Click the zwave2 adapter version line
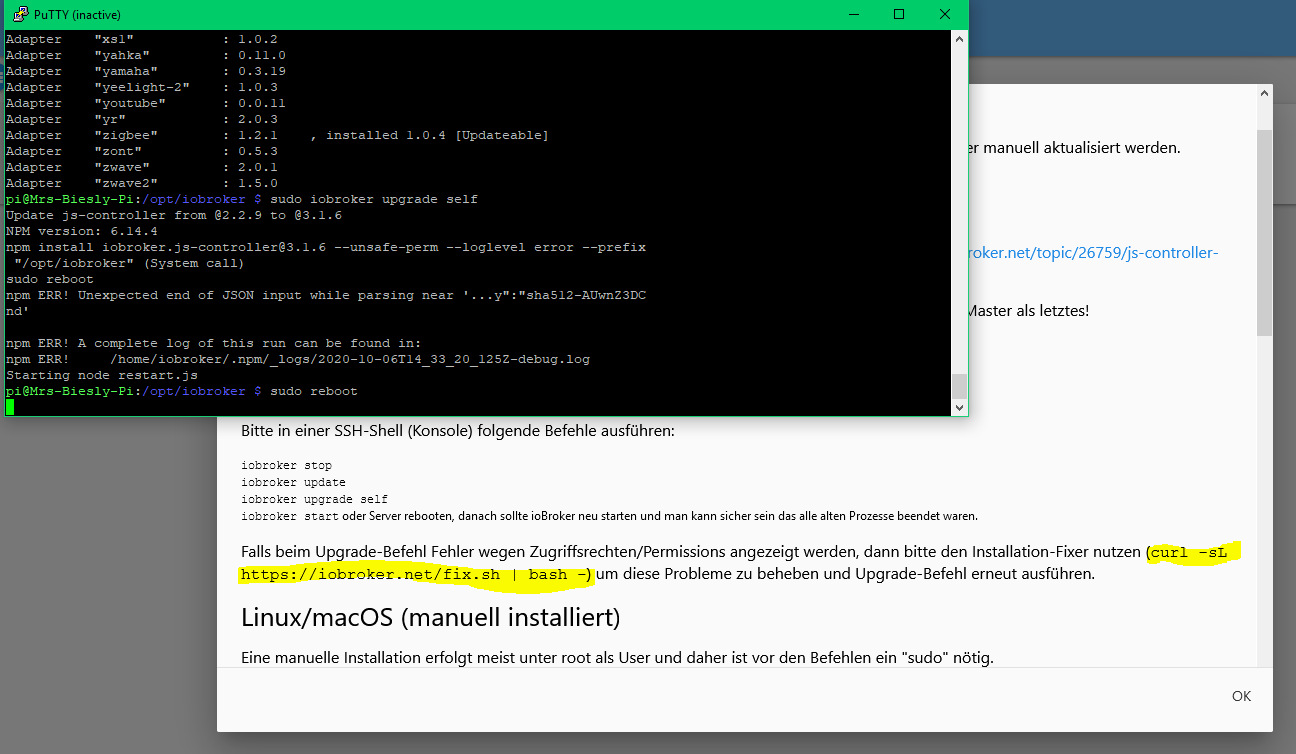 coord(142,183)
